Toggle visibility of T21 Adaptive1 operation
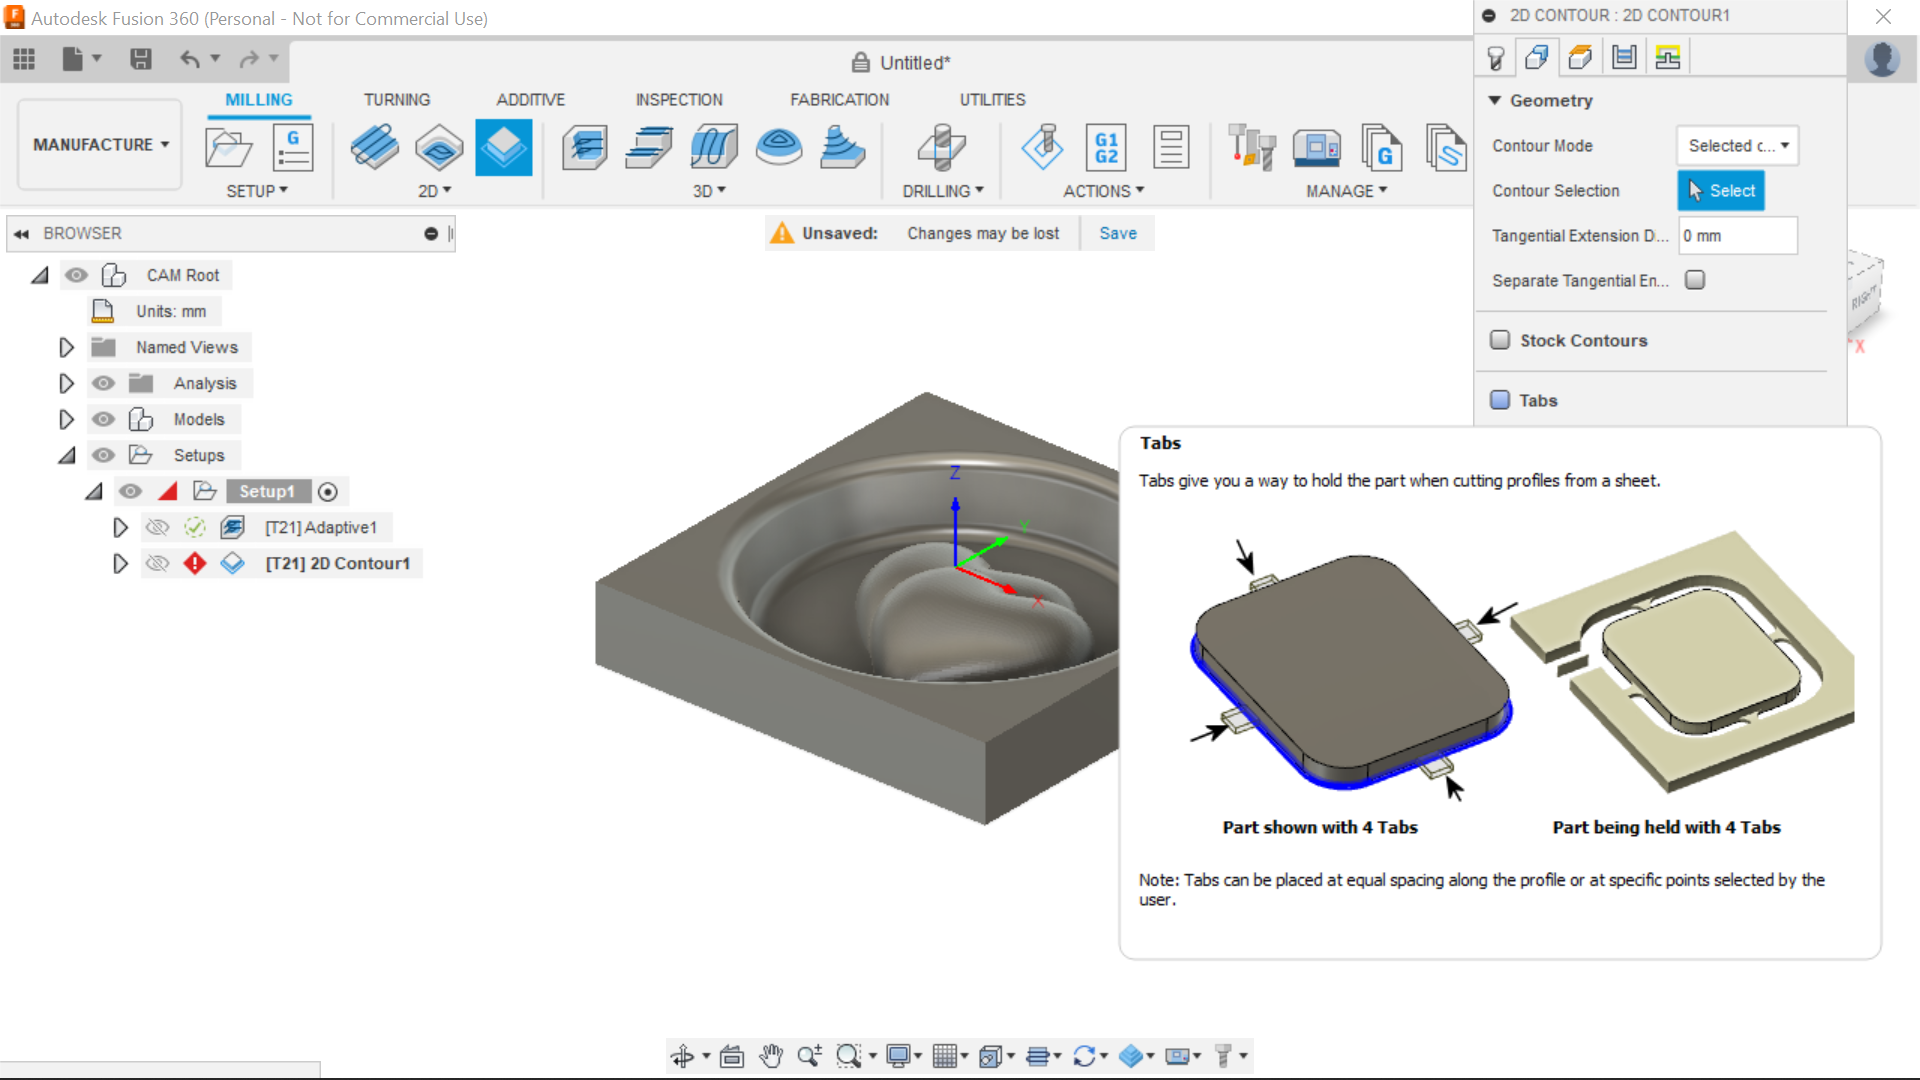Viewport: 1920px width, 1080px height. pyautogui.click(x=156, y=526)
